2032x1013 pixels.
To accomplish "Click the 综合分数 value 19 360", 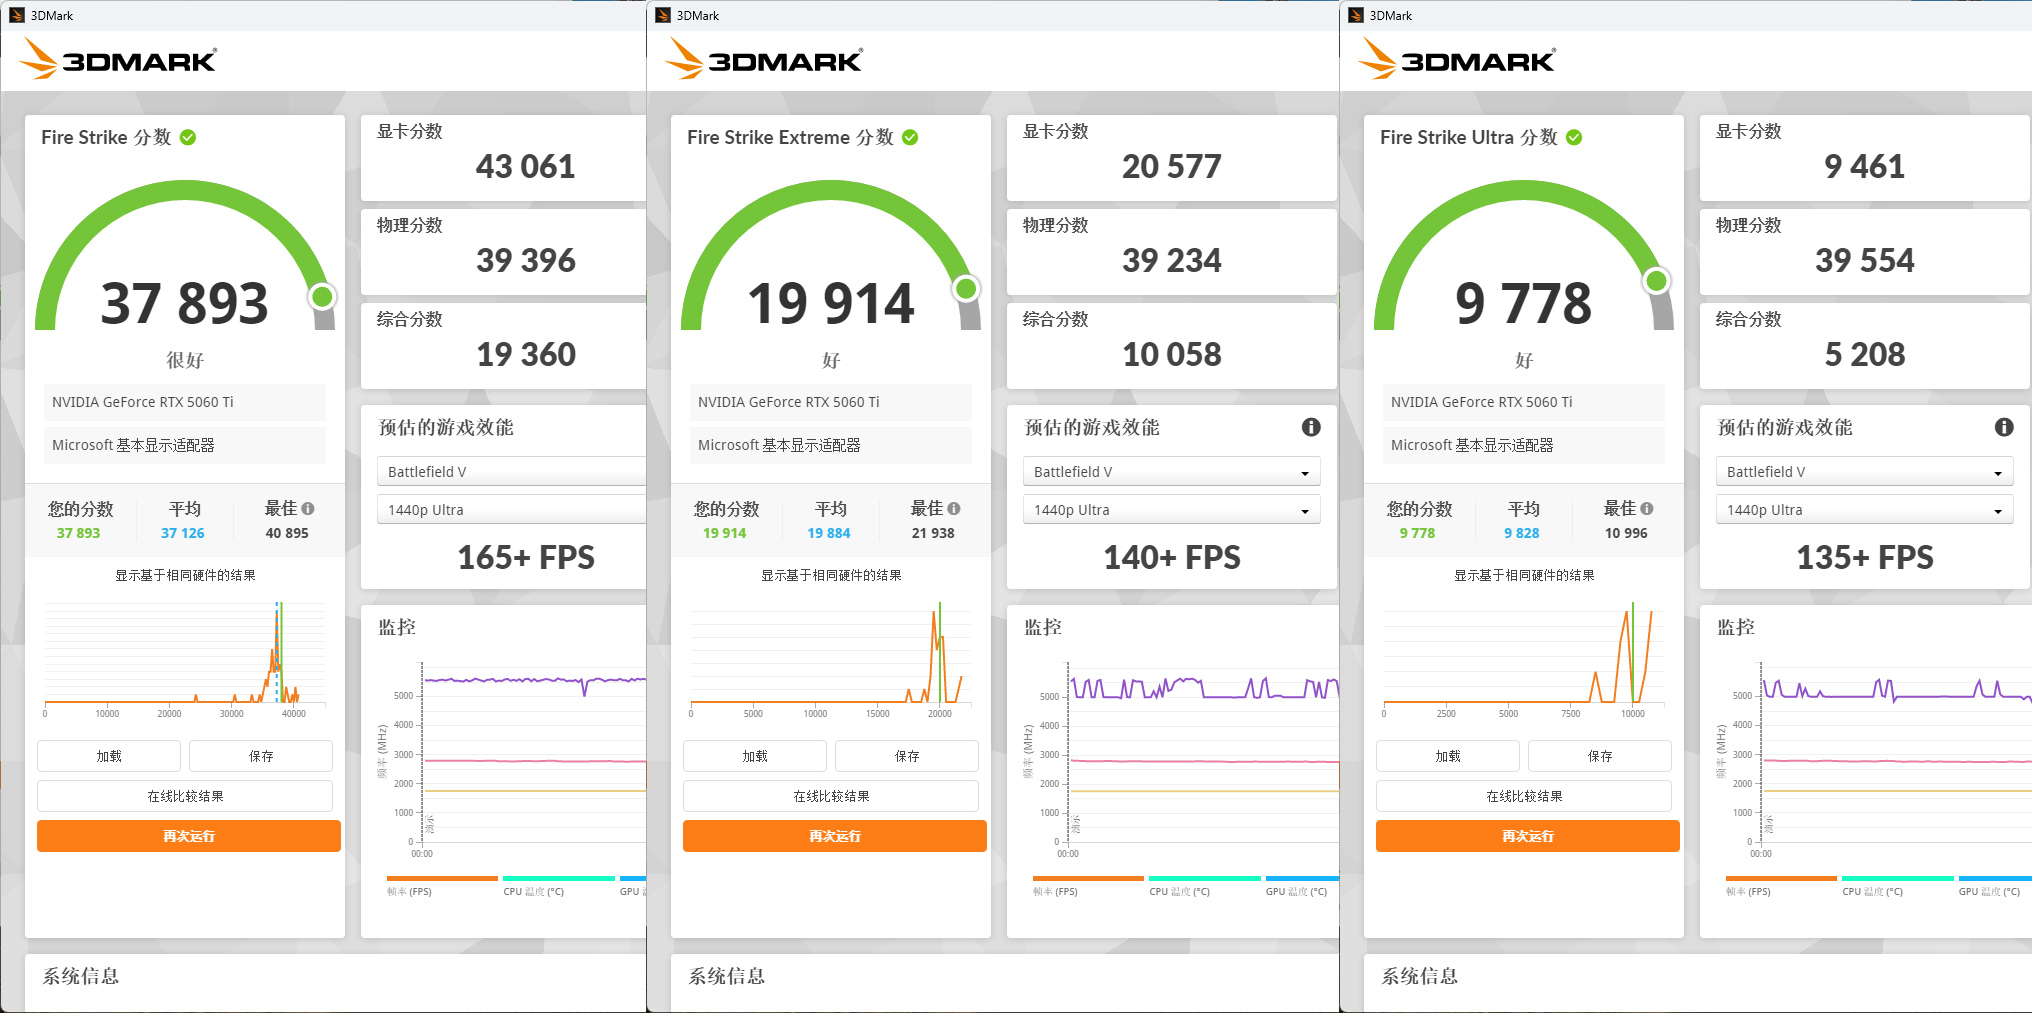I will 526,354.
